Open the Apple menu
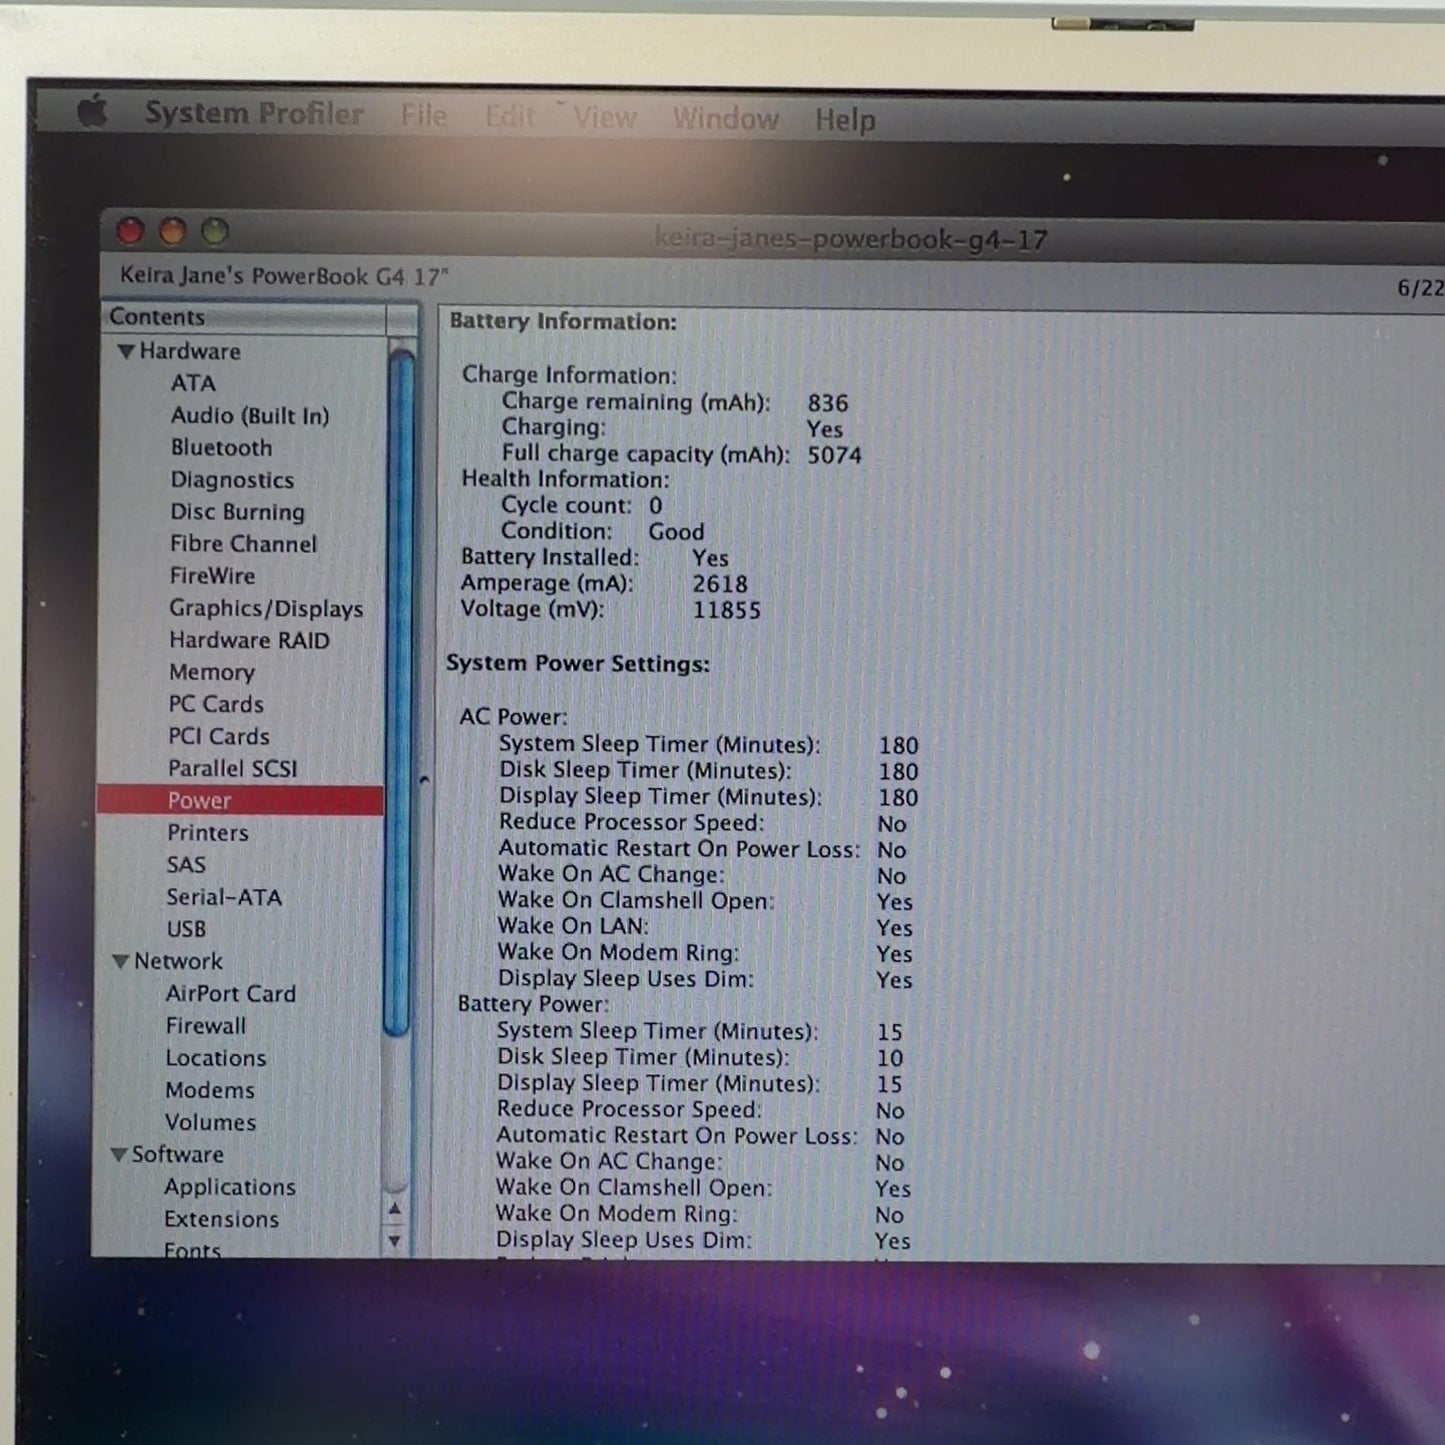This screenshot has width=1445, height=1445. point(92,111)
